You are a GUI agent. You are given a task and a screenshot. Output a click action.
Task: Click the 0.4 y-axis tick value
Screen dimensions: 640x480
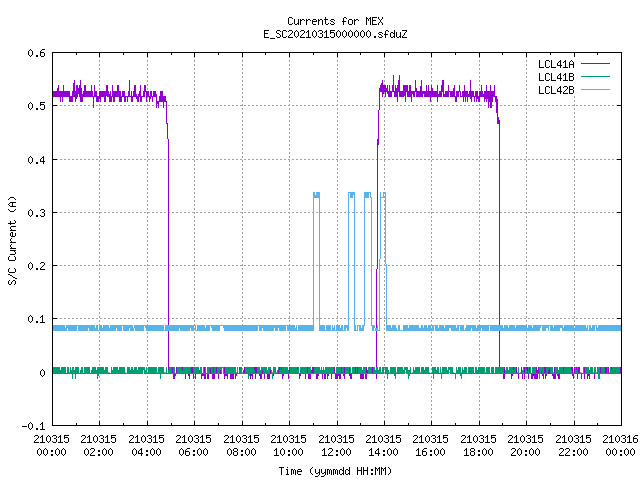[x=36, y=160]
